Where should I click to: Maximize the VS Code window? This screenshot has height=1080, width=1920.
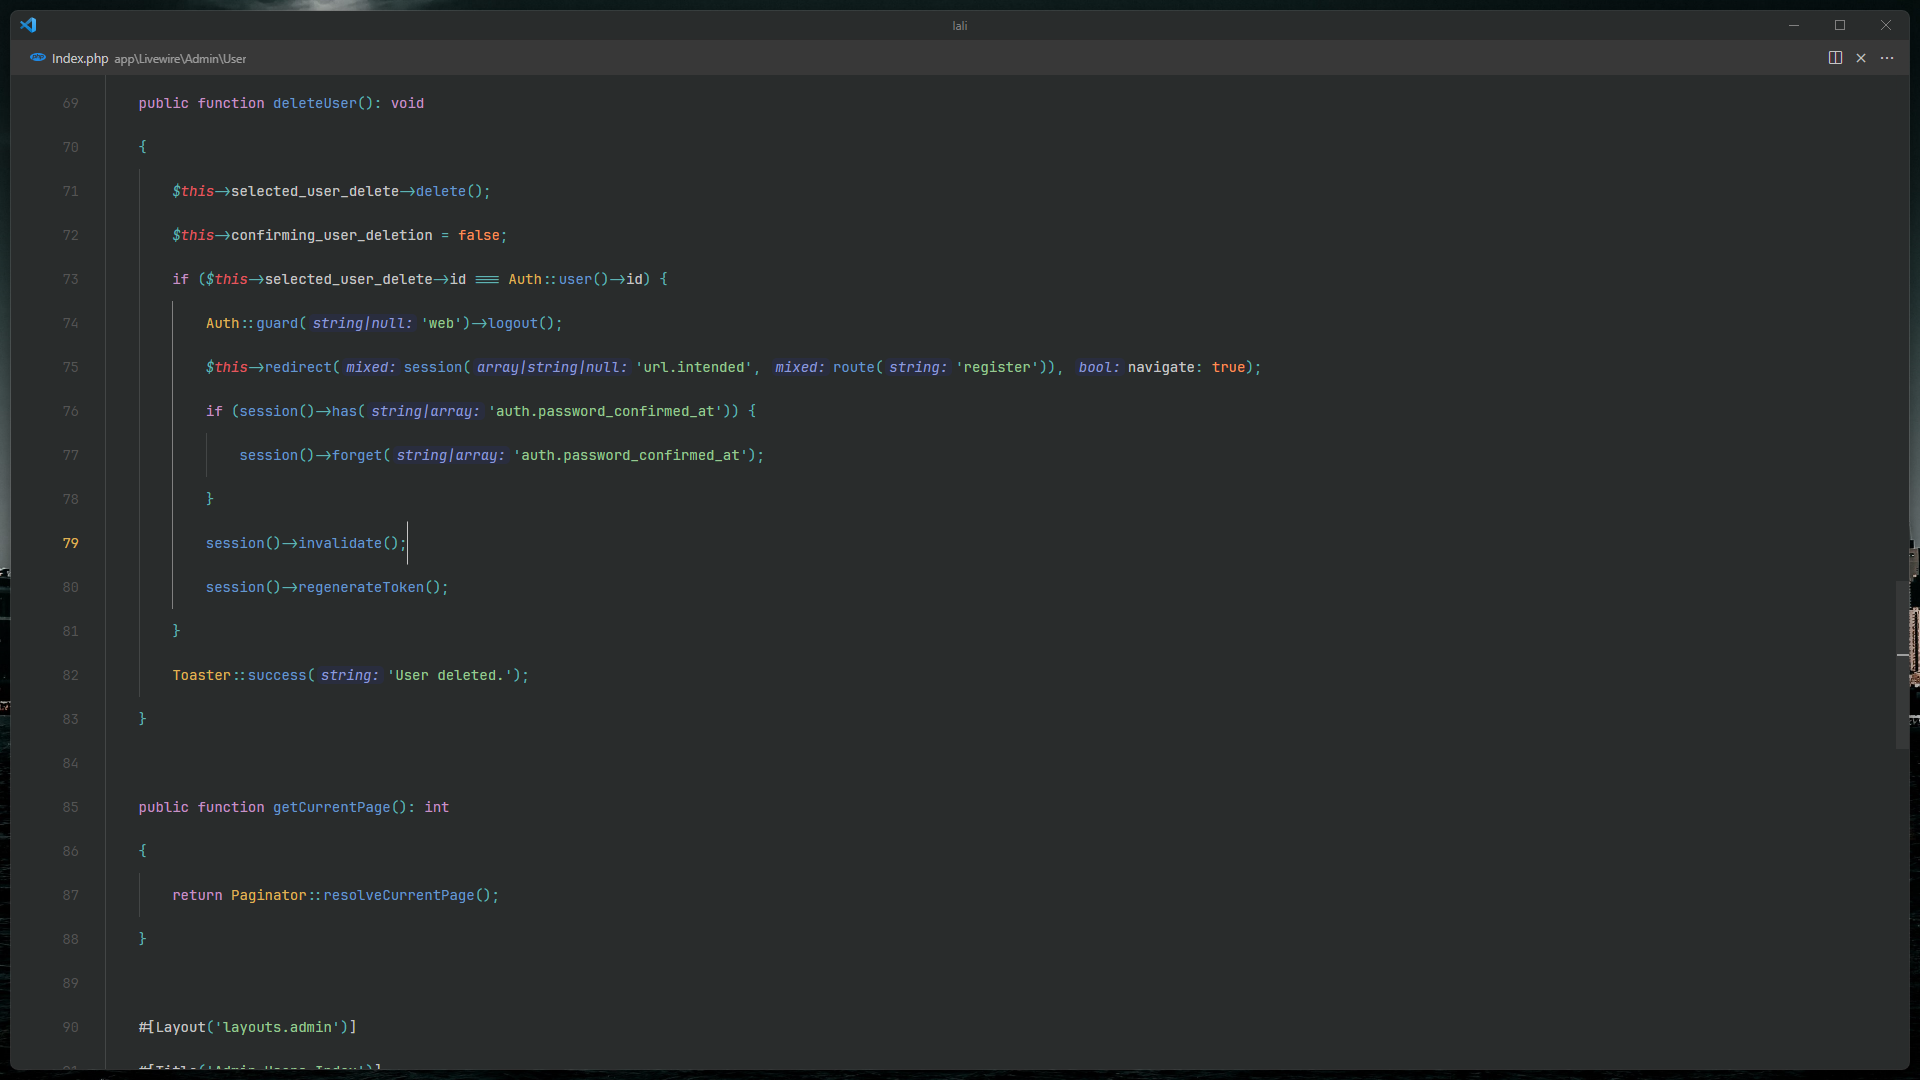(1840, 25)
